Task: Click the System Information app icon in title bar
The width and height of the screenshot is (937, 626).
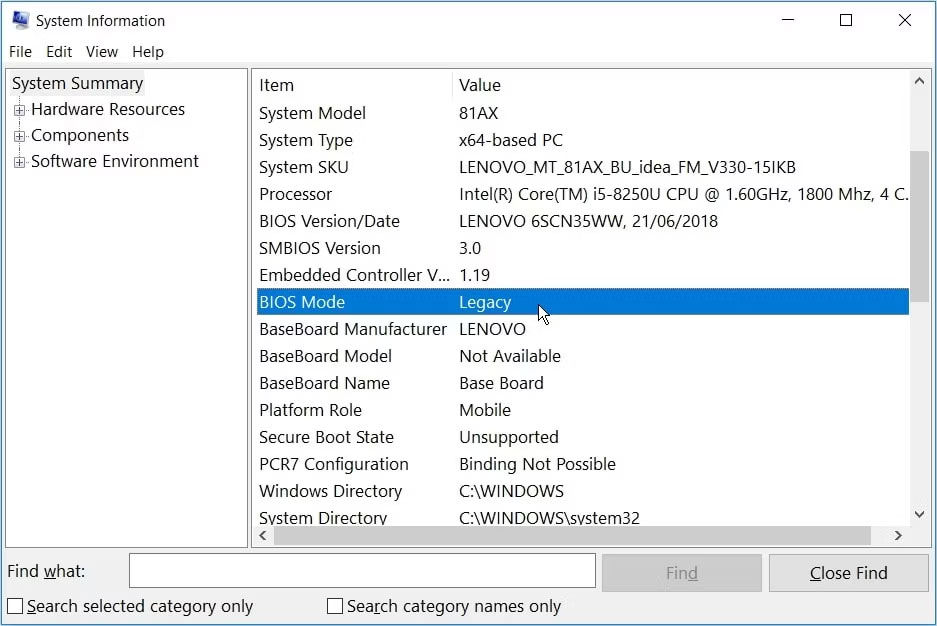Action: [20, 20]
